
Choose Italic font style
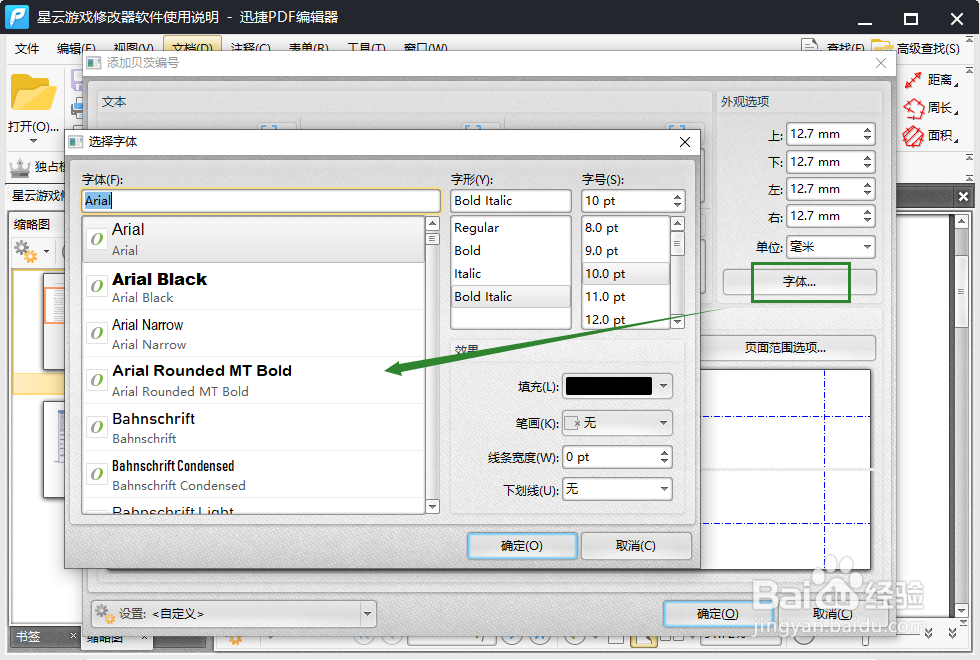pos(511,274)
